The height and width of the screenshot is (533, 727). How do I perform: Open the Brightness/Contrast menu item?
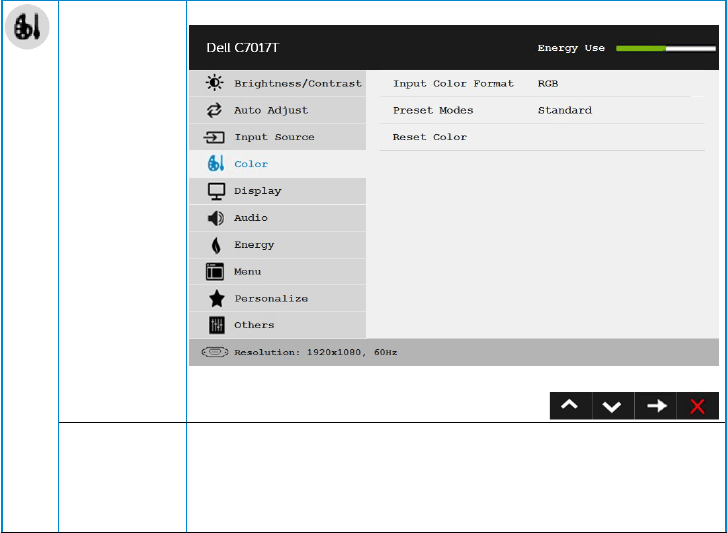coord(277,83)
